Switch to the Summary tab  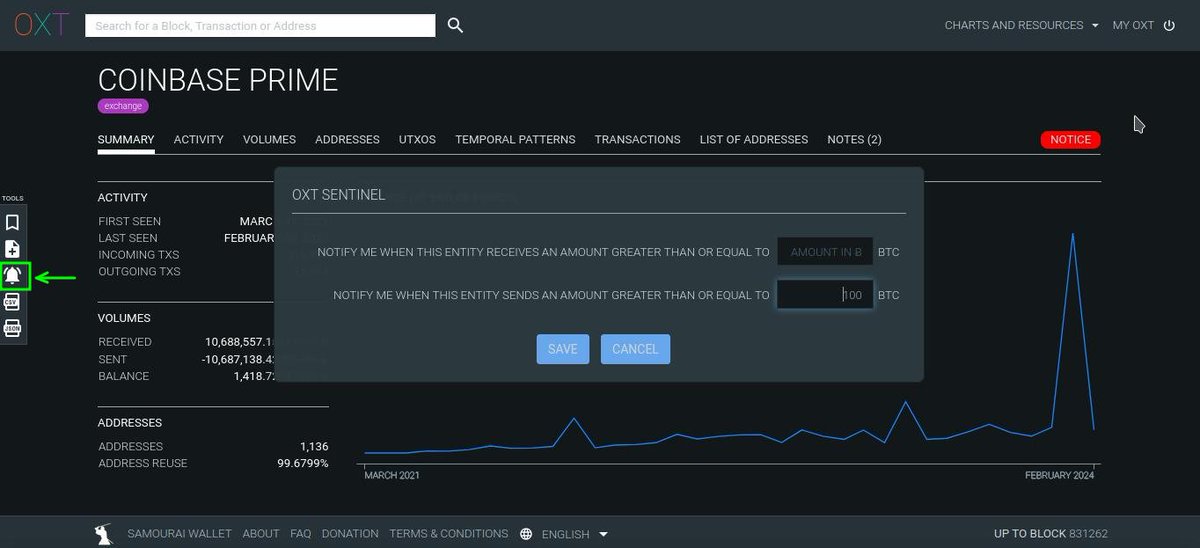(126, 140)
